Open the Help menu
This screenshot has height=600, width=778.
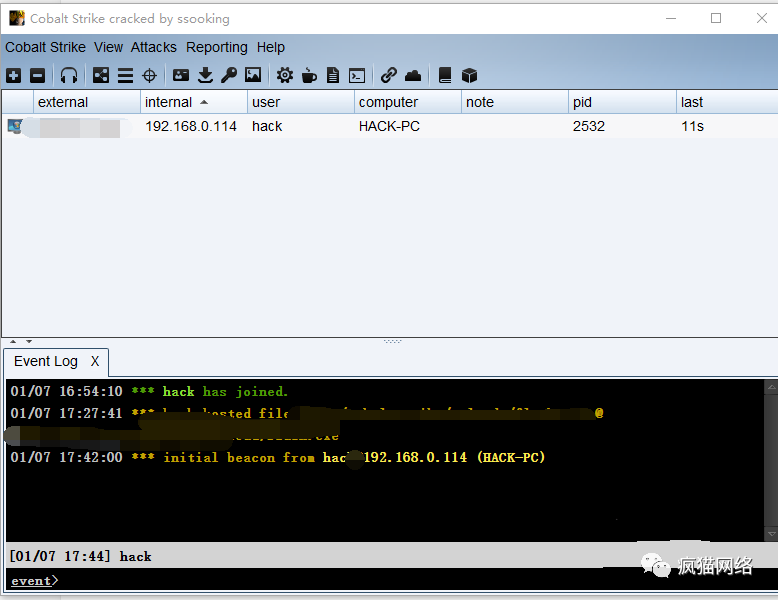270,47
